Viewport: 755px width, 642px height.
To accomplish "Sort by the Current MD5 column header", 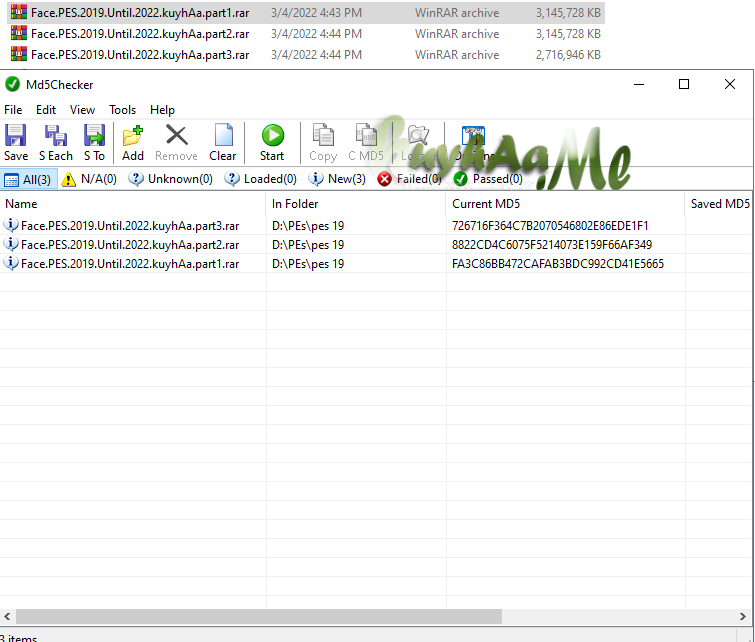I will [565, 204].
